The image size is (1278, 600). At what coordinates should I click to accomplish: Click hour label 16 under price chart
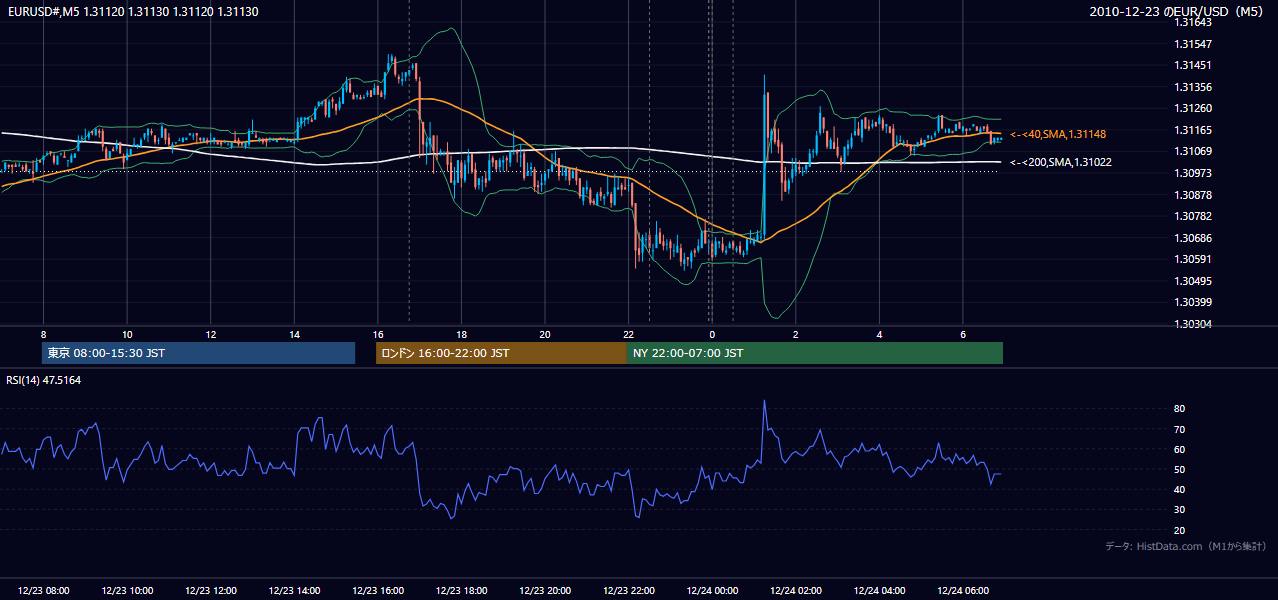click(378, 334)
